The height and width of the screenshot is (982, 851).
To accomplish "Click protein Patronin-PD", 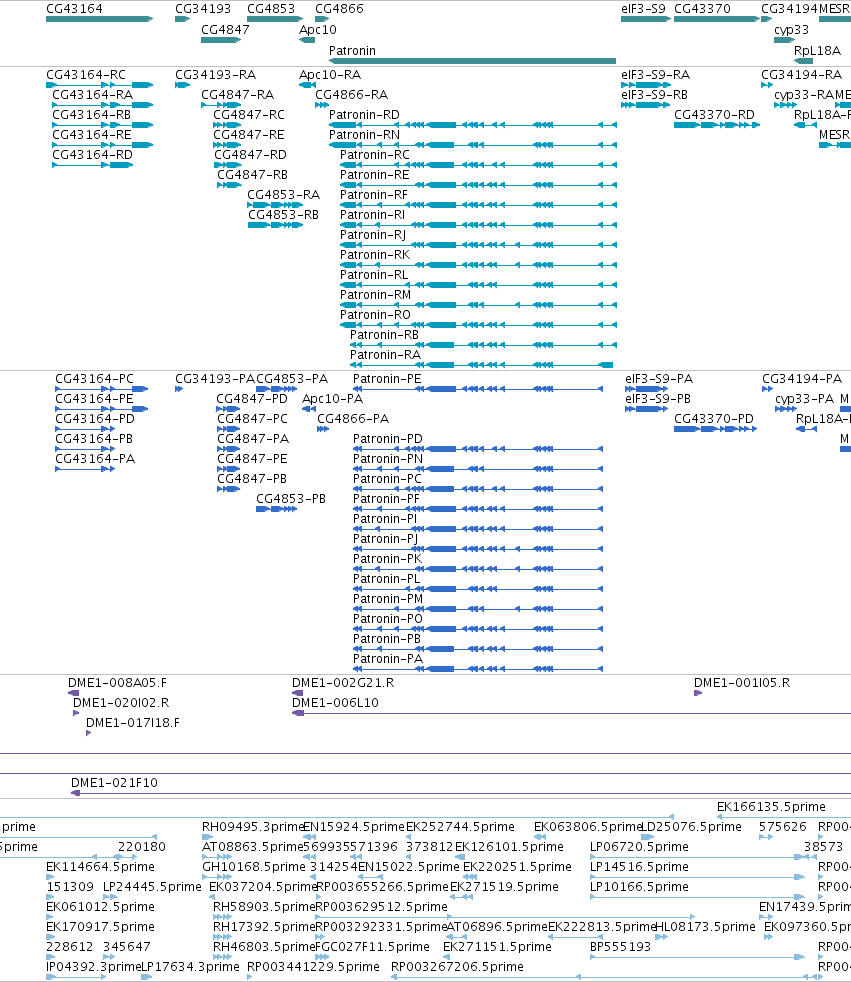I will pyautogui.click(x=478, y=449).
